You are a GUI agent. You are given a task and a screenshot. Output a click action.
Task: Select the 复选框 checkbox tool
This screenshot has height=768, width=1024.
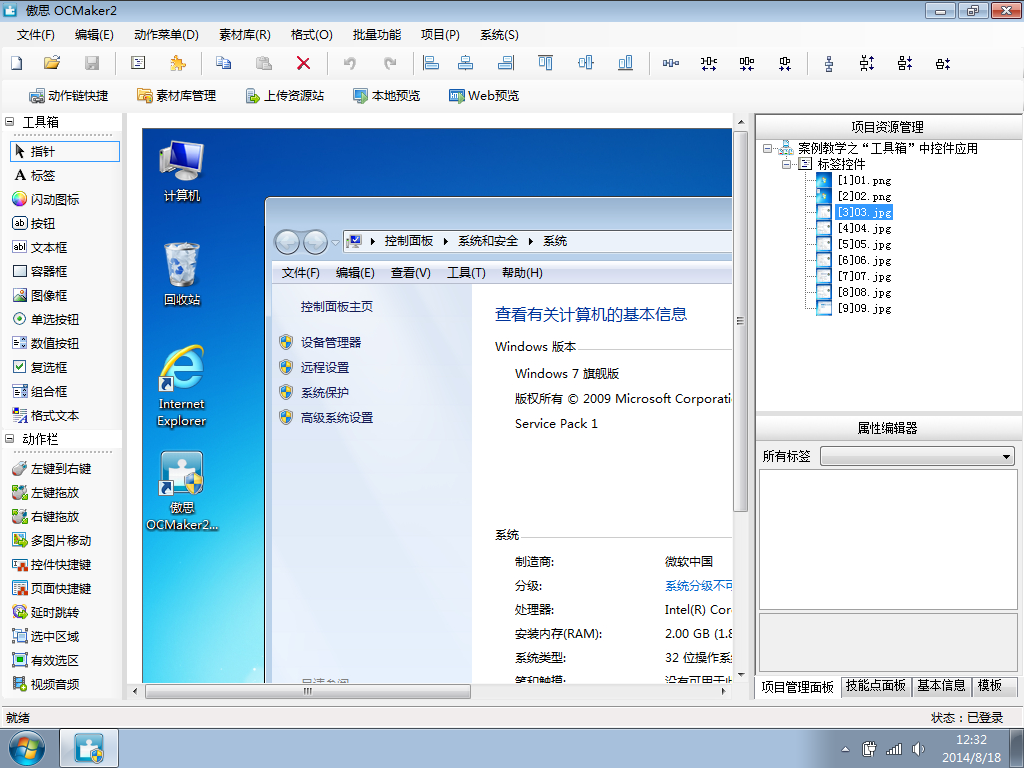click(40, 368)
